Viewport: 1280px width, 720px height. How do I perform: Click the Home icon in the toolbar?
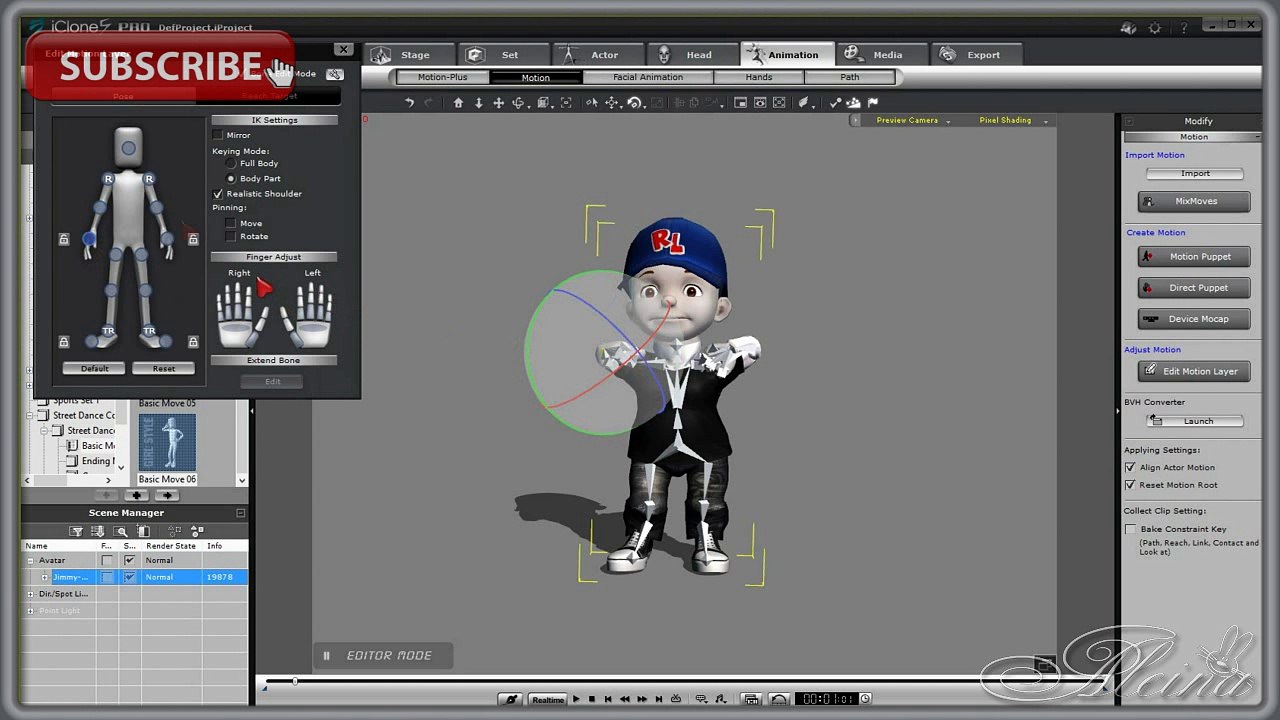pyautogui.click(x=458, y=103)
